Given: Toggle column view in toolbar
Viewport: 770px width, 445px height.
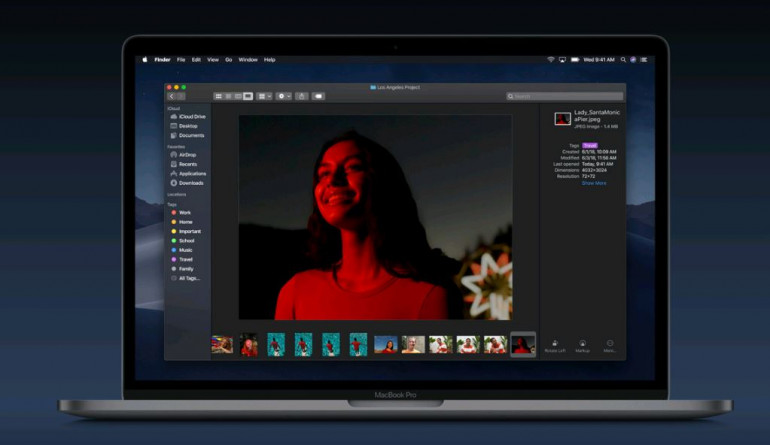Looking at the screenshot, I should click(238, 96).
